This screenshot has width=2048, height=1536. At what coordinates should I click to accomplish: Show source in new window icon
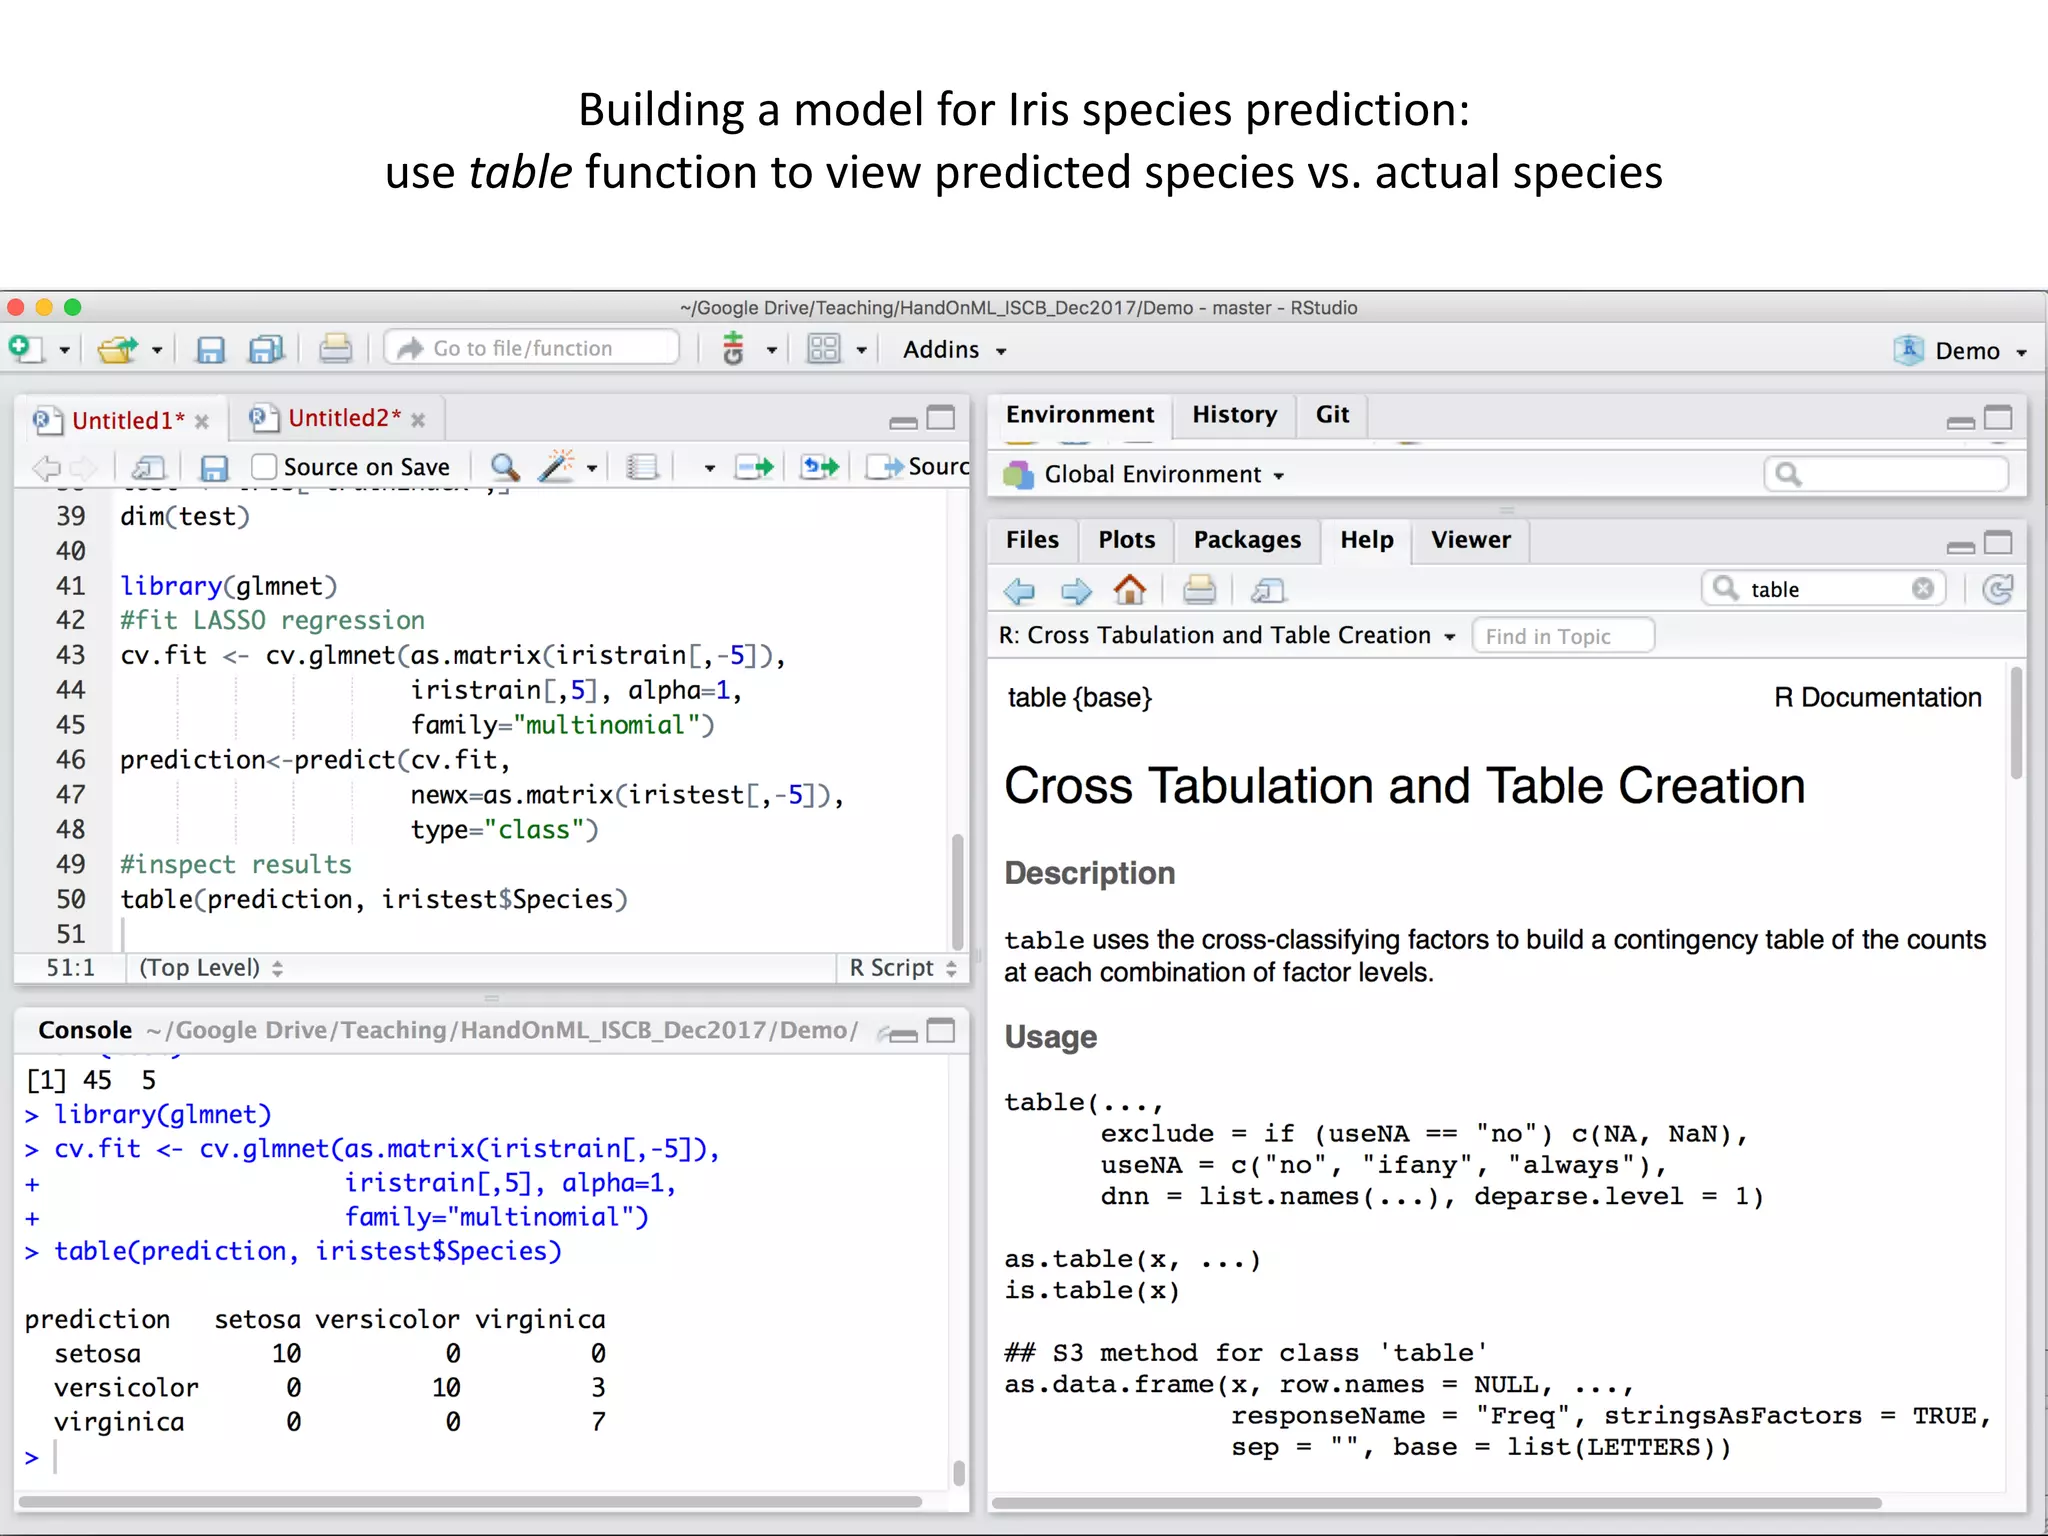[x=148, y=467]
